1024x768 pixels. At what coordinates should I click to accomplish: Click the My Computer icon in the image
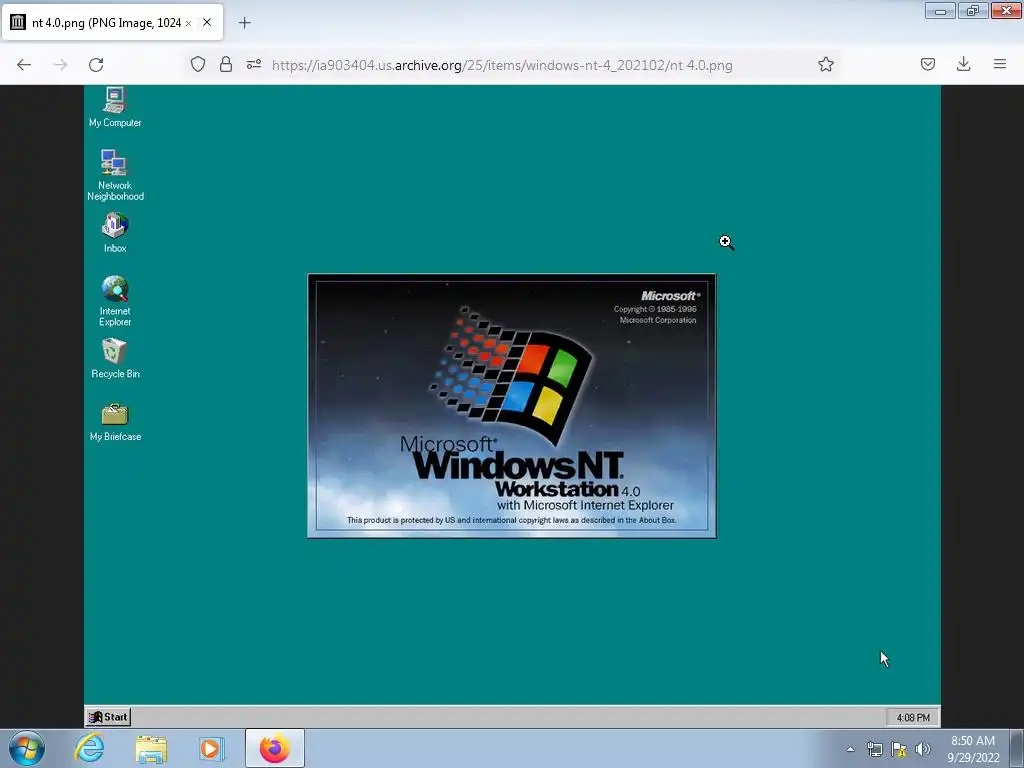point(115,108)
